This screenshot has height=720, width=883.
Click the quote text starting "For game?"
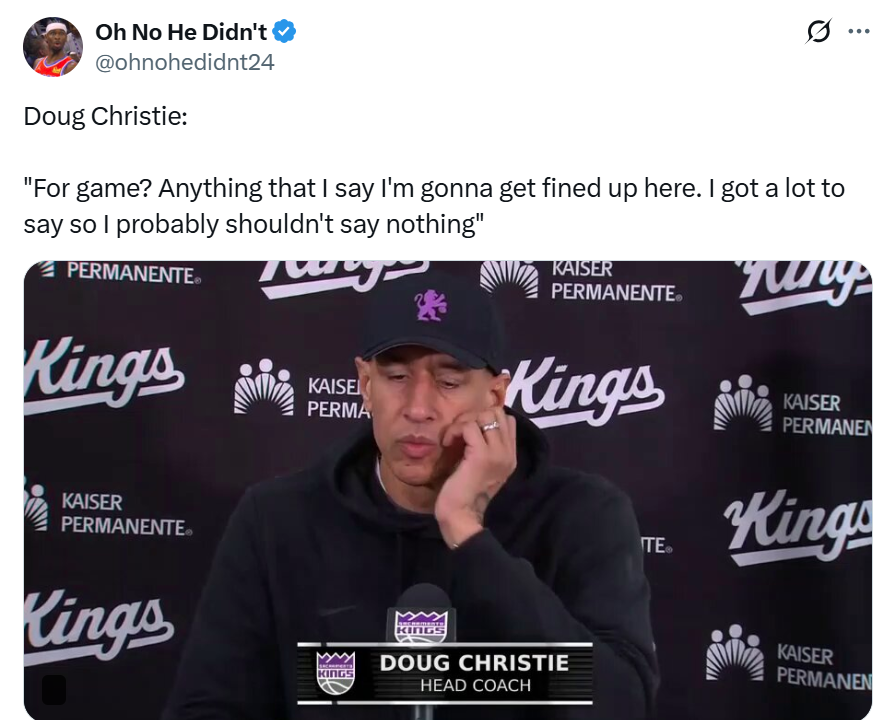click(x=434, y=205)
